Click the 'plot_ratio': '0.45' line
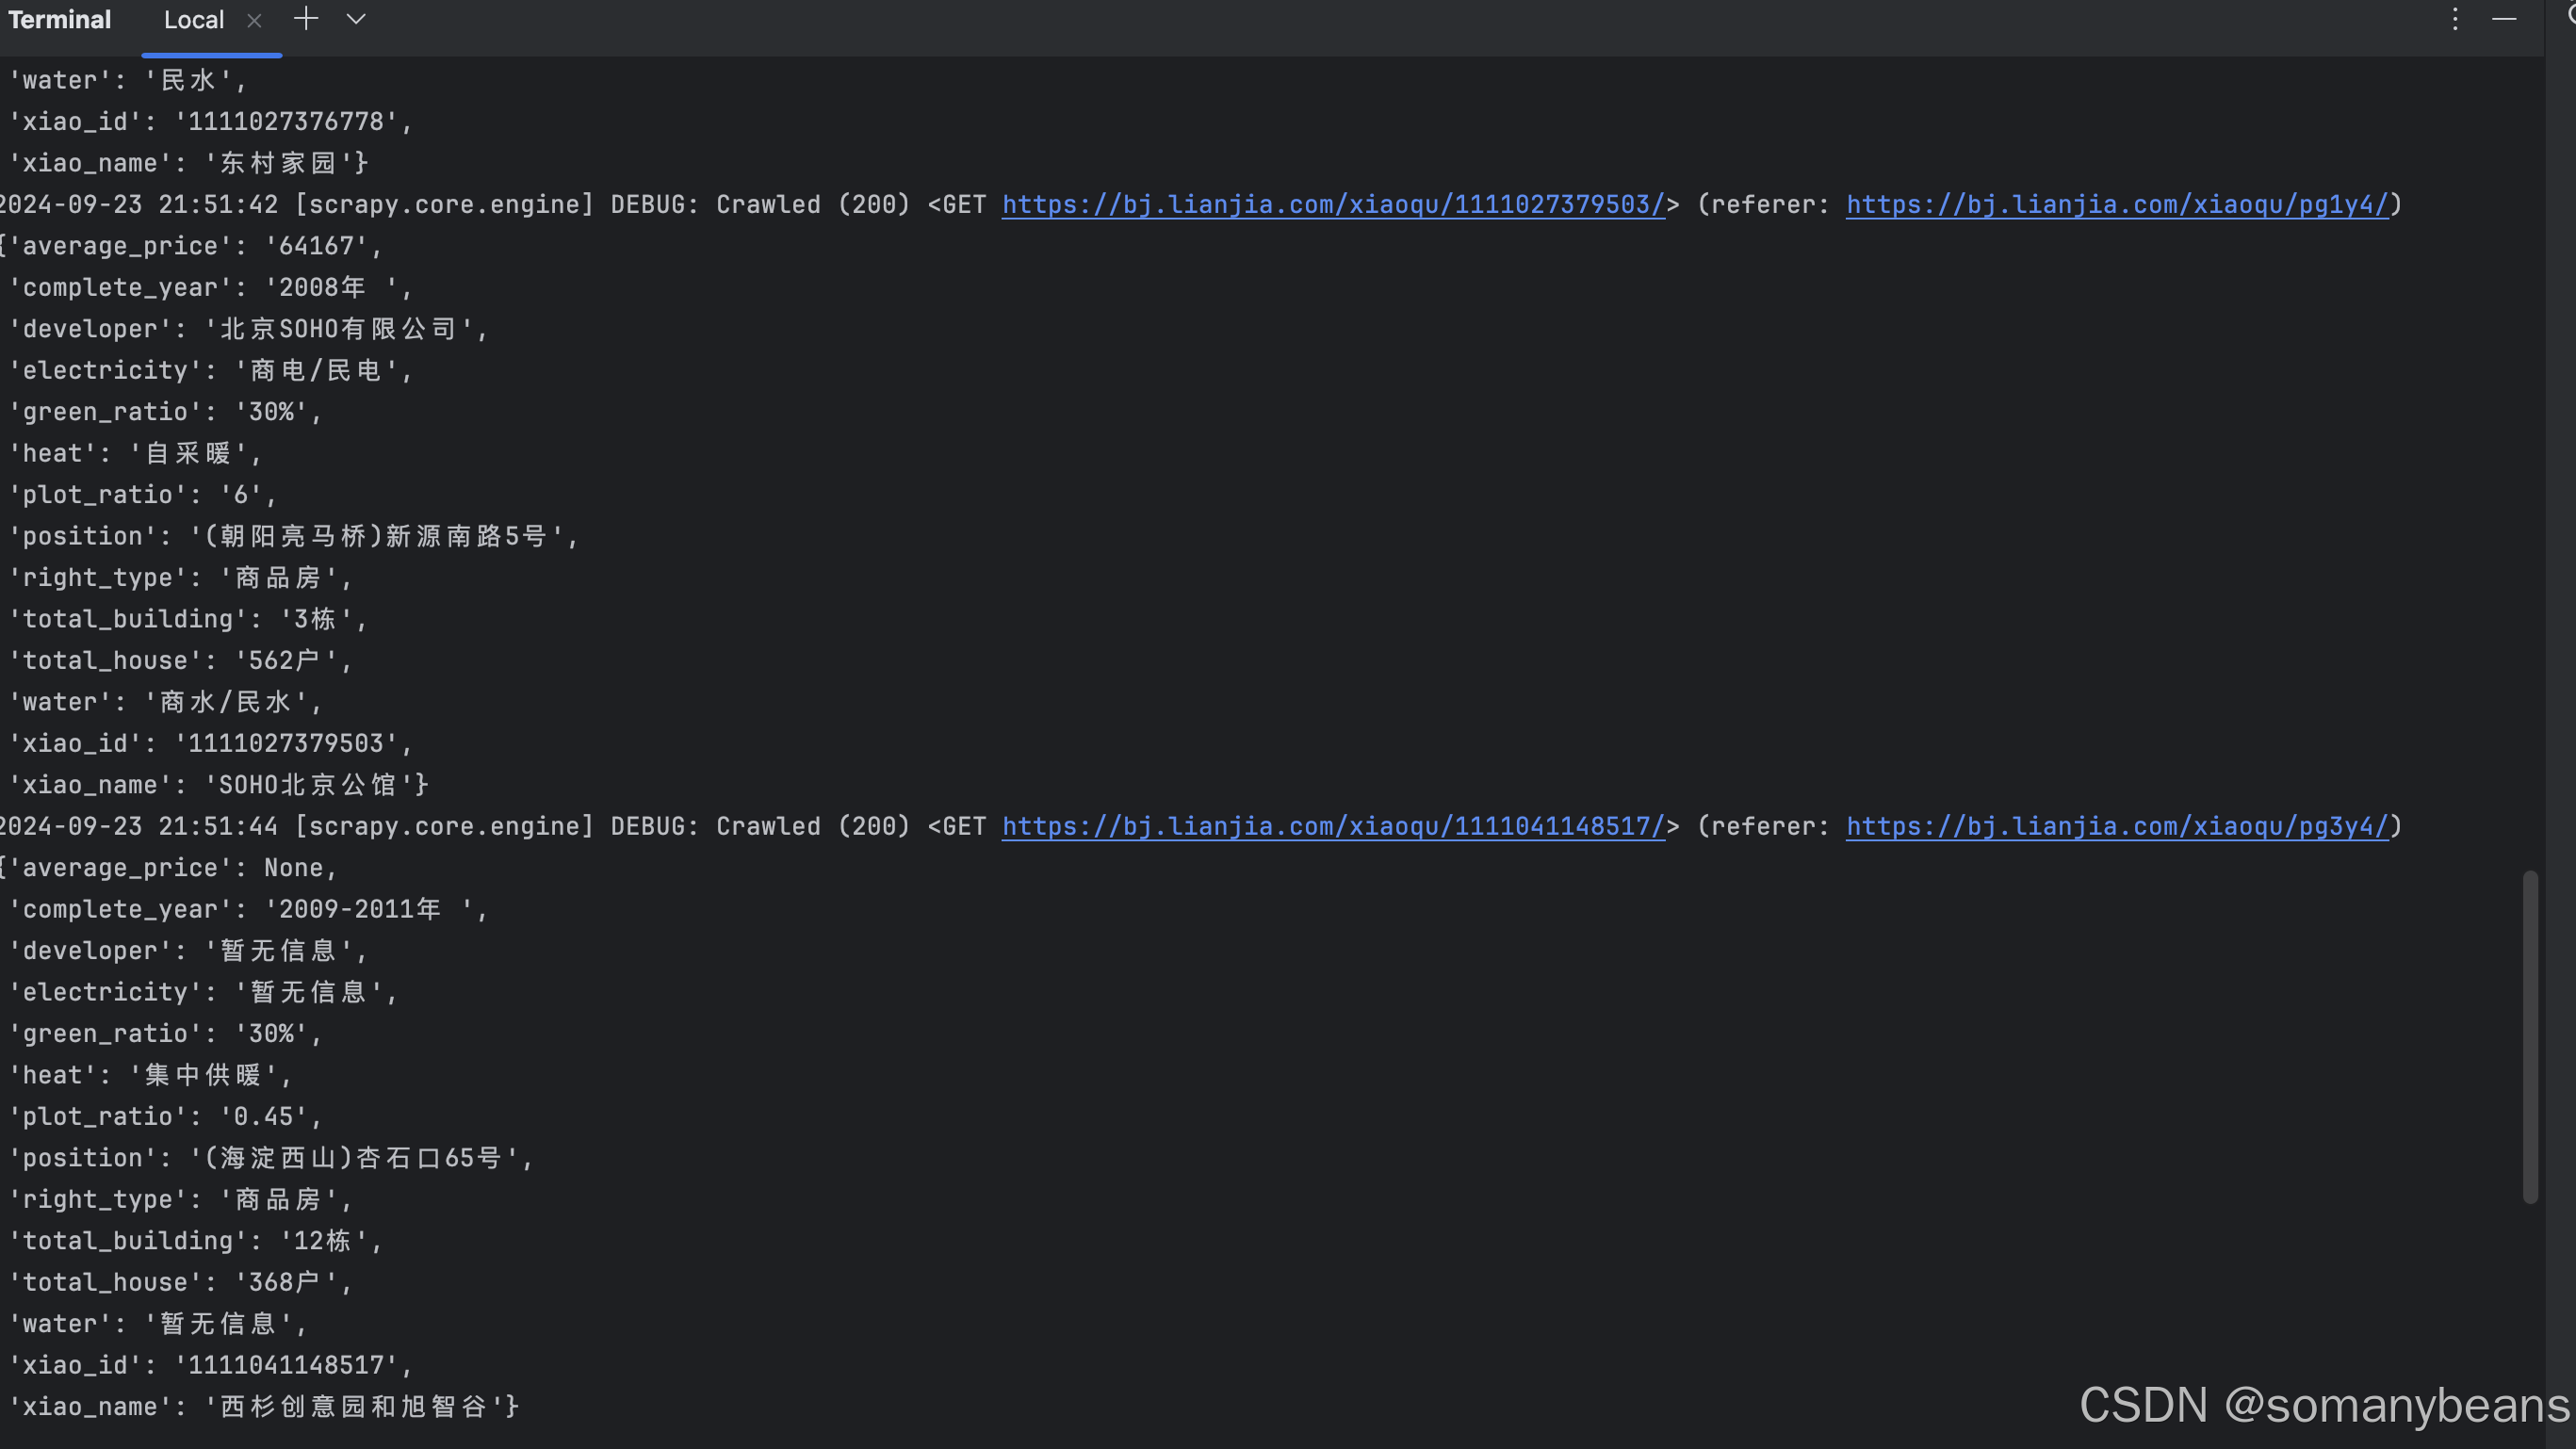The image size is (2576, 1449). pyautogui.click(x=165, y=1117)
